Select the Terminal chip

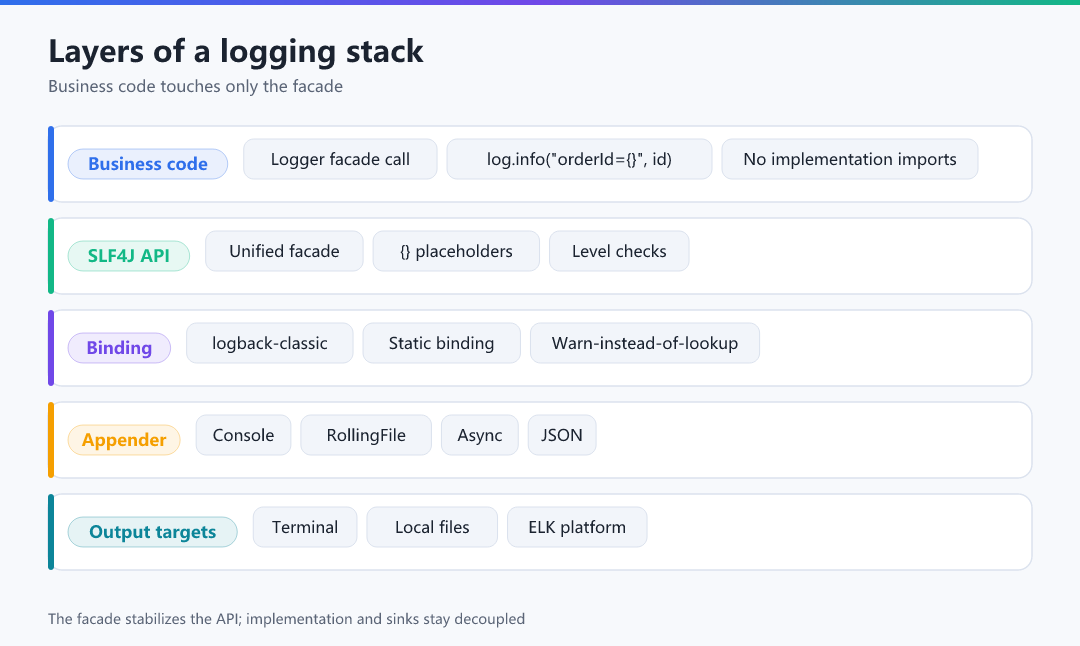305,528
